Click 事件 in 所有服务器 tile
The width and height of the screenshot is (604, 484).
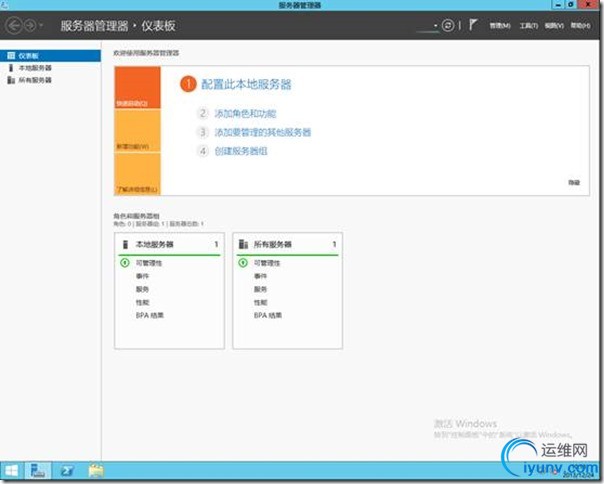coord(260,276)
